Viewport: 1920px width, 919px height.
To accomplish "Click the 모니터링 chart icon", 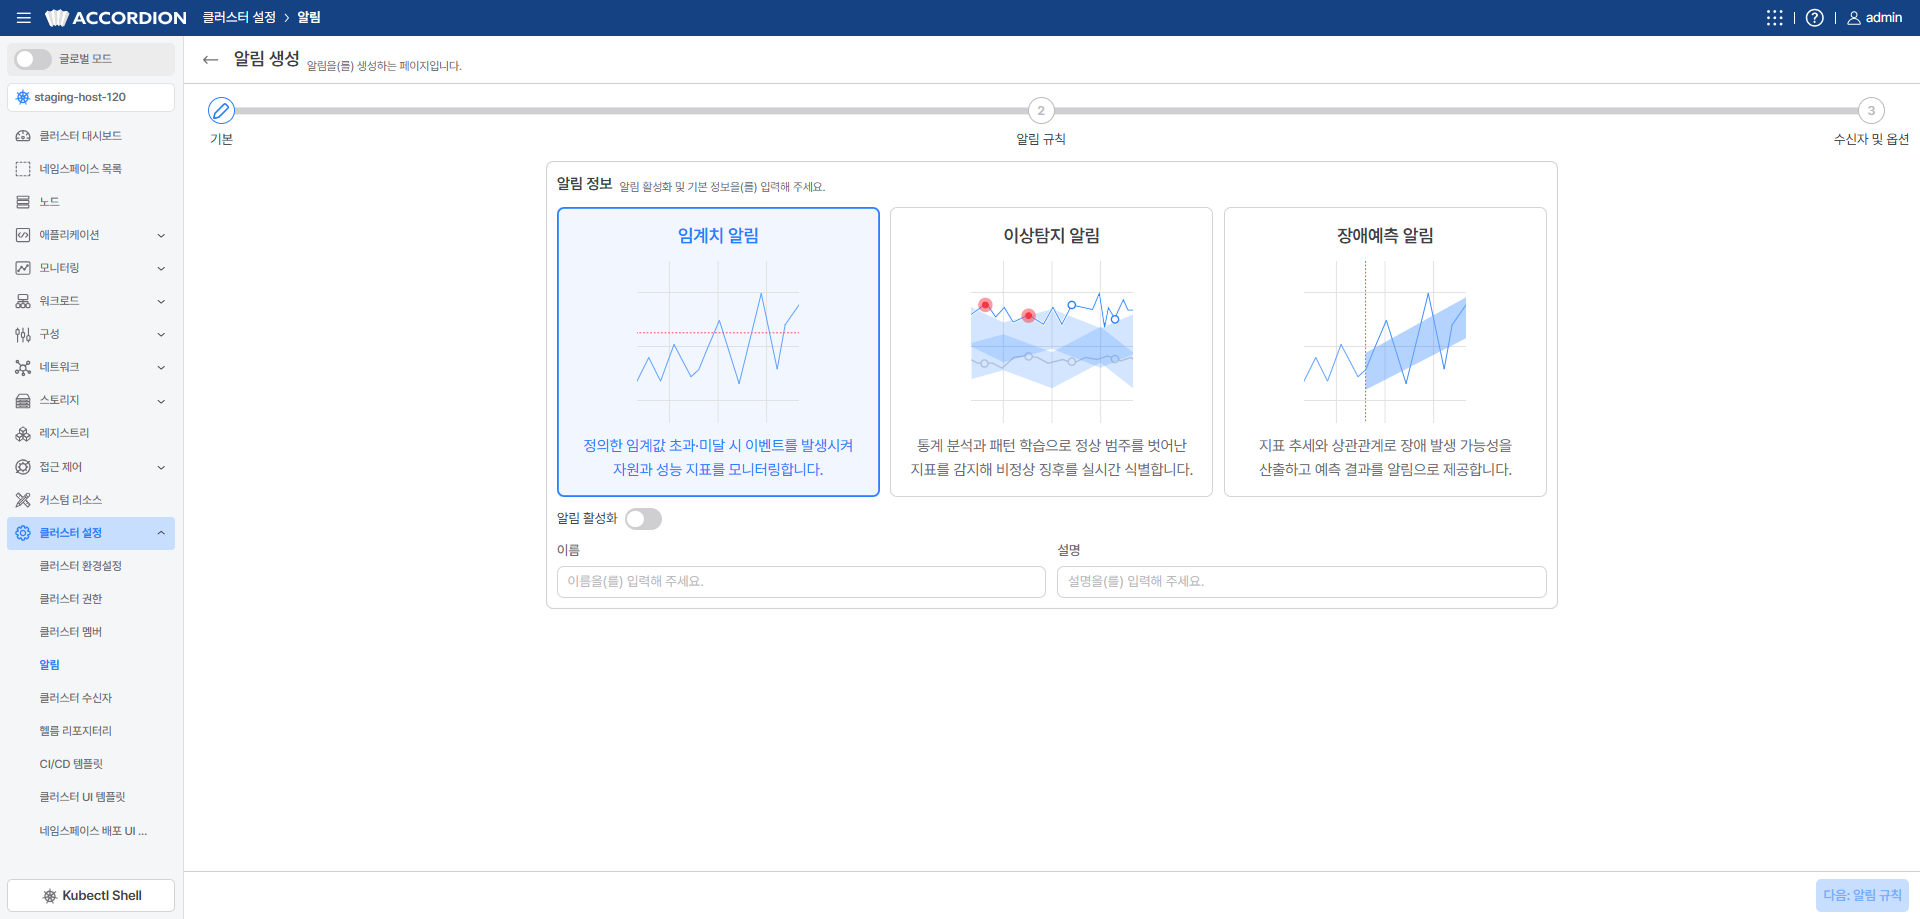I will tap(23, 268).
